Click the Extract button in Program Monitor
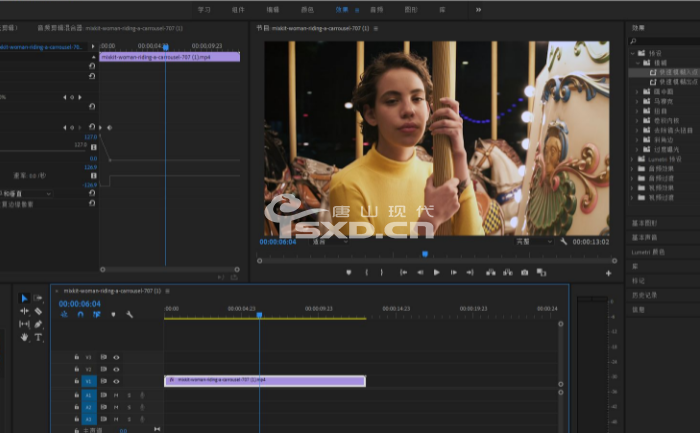 (508, 273)
